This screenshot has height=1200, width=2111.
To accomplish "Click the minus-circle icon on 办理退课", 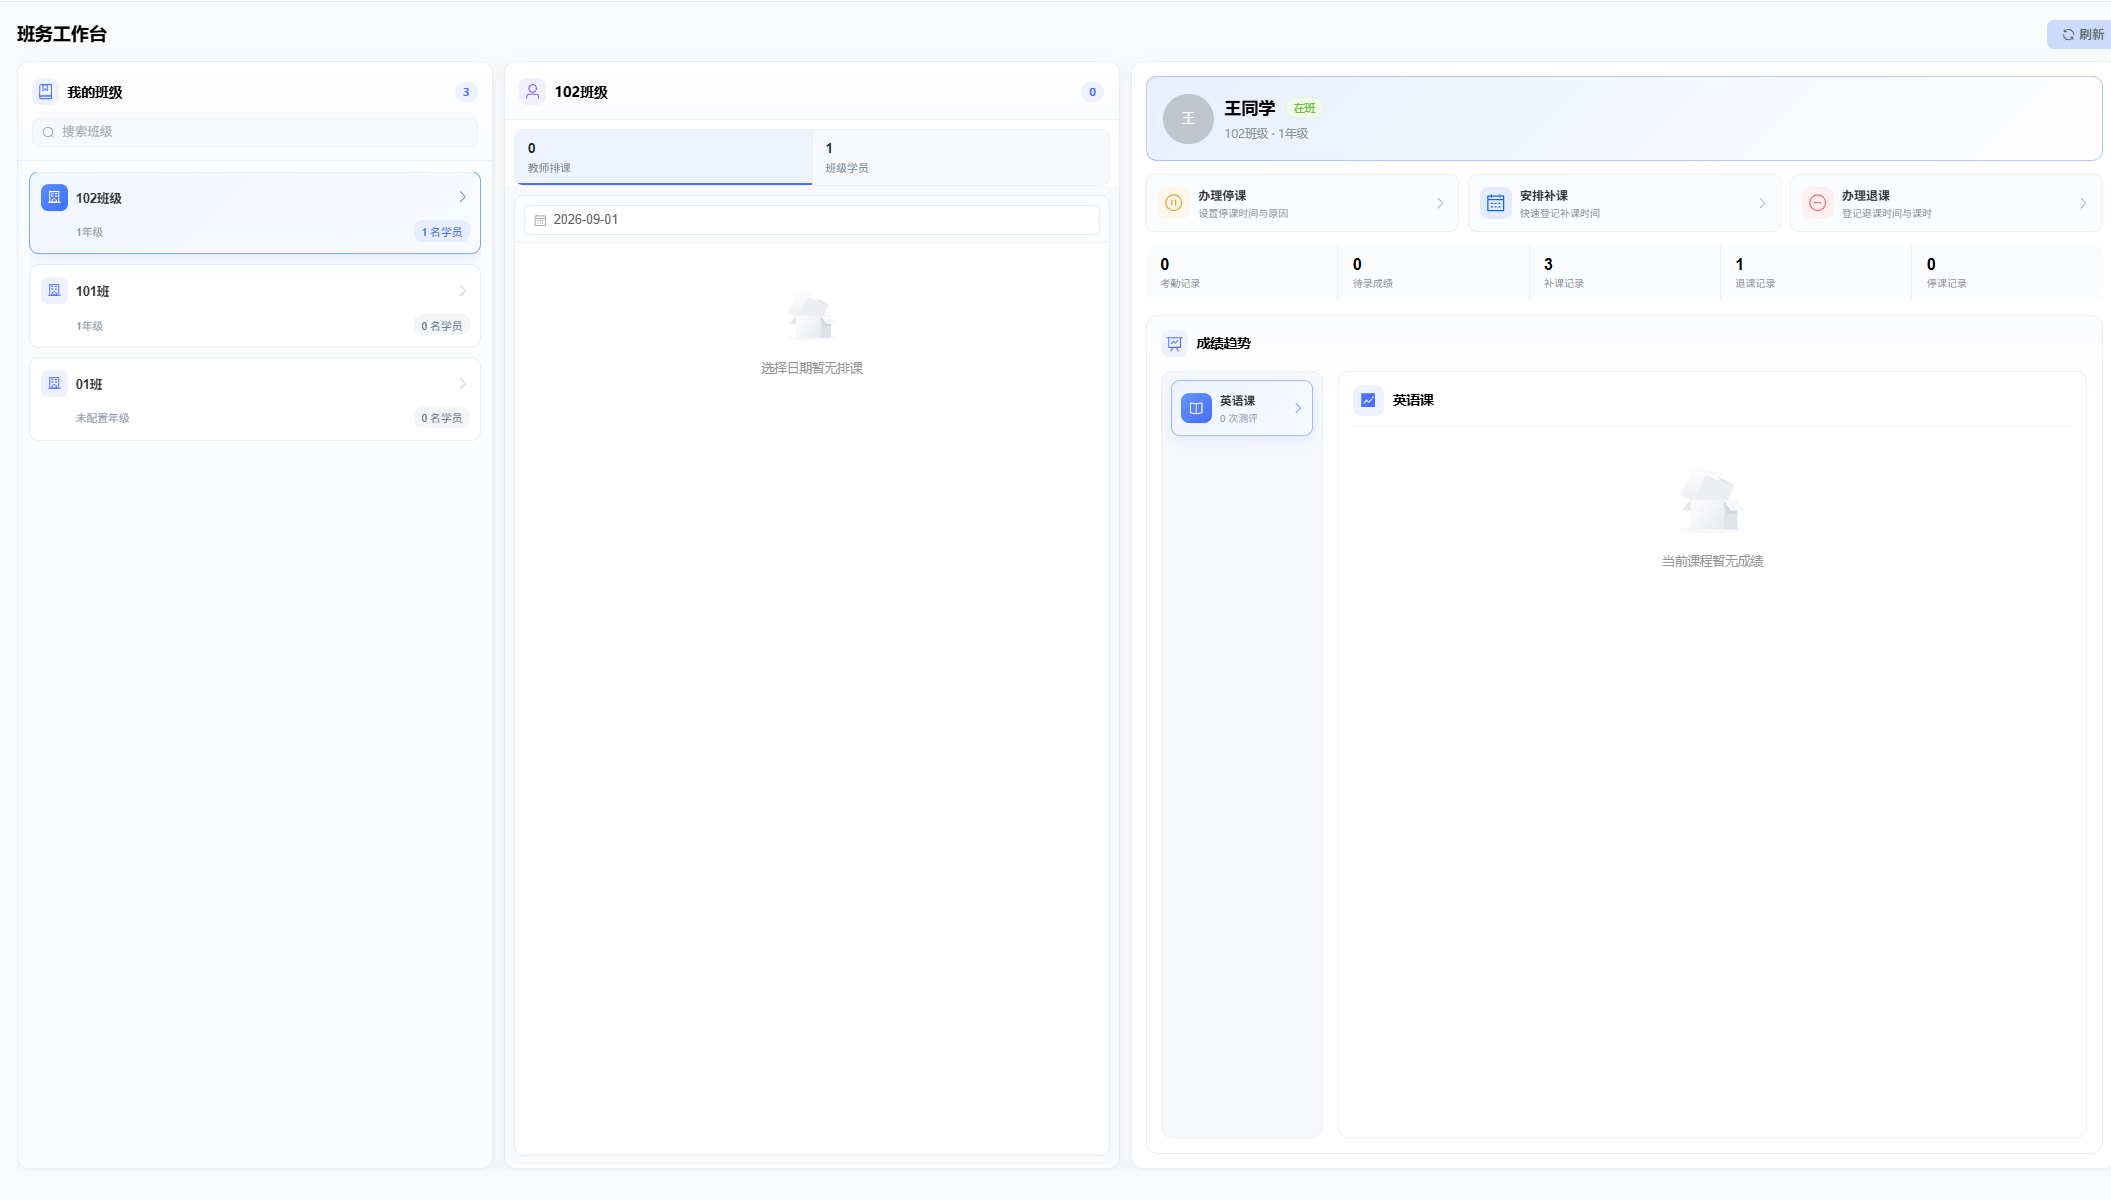I will coord(1818,203).
